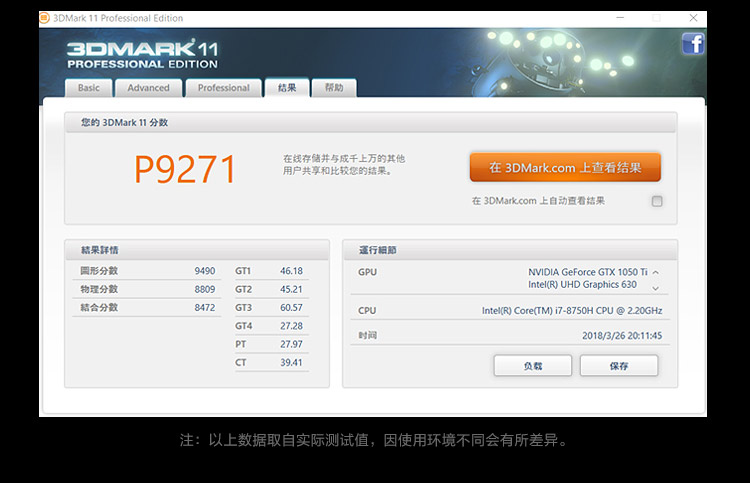Image resolution: width=750 pixels, height=483 pixels.
Task: Close the 3DMark 11 window
Action: tap(694, 18)
